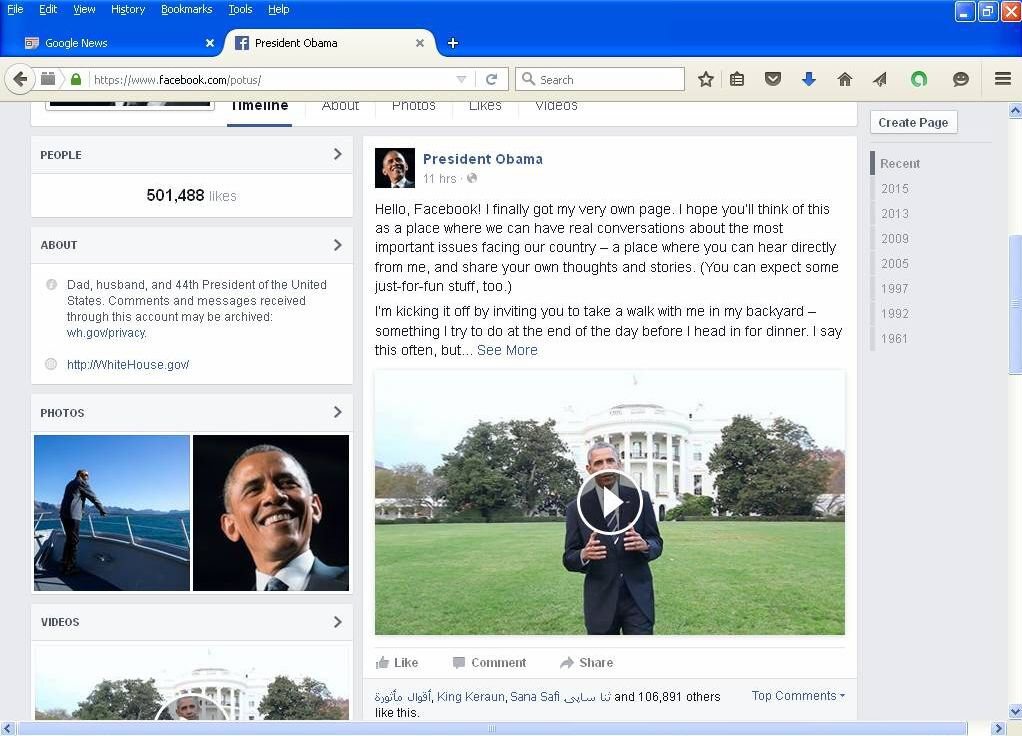Open URL history dropdown arrow
1022x736 pixels.
461,80
